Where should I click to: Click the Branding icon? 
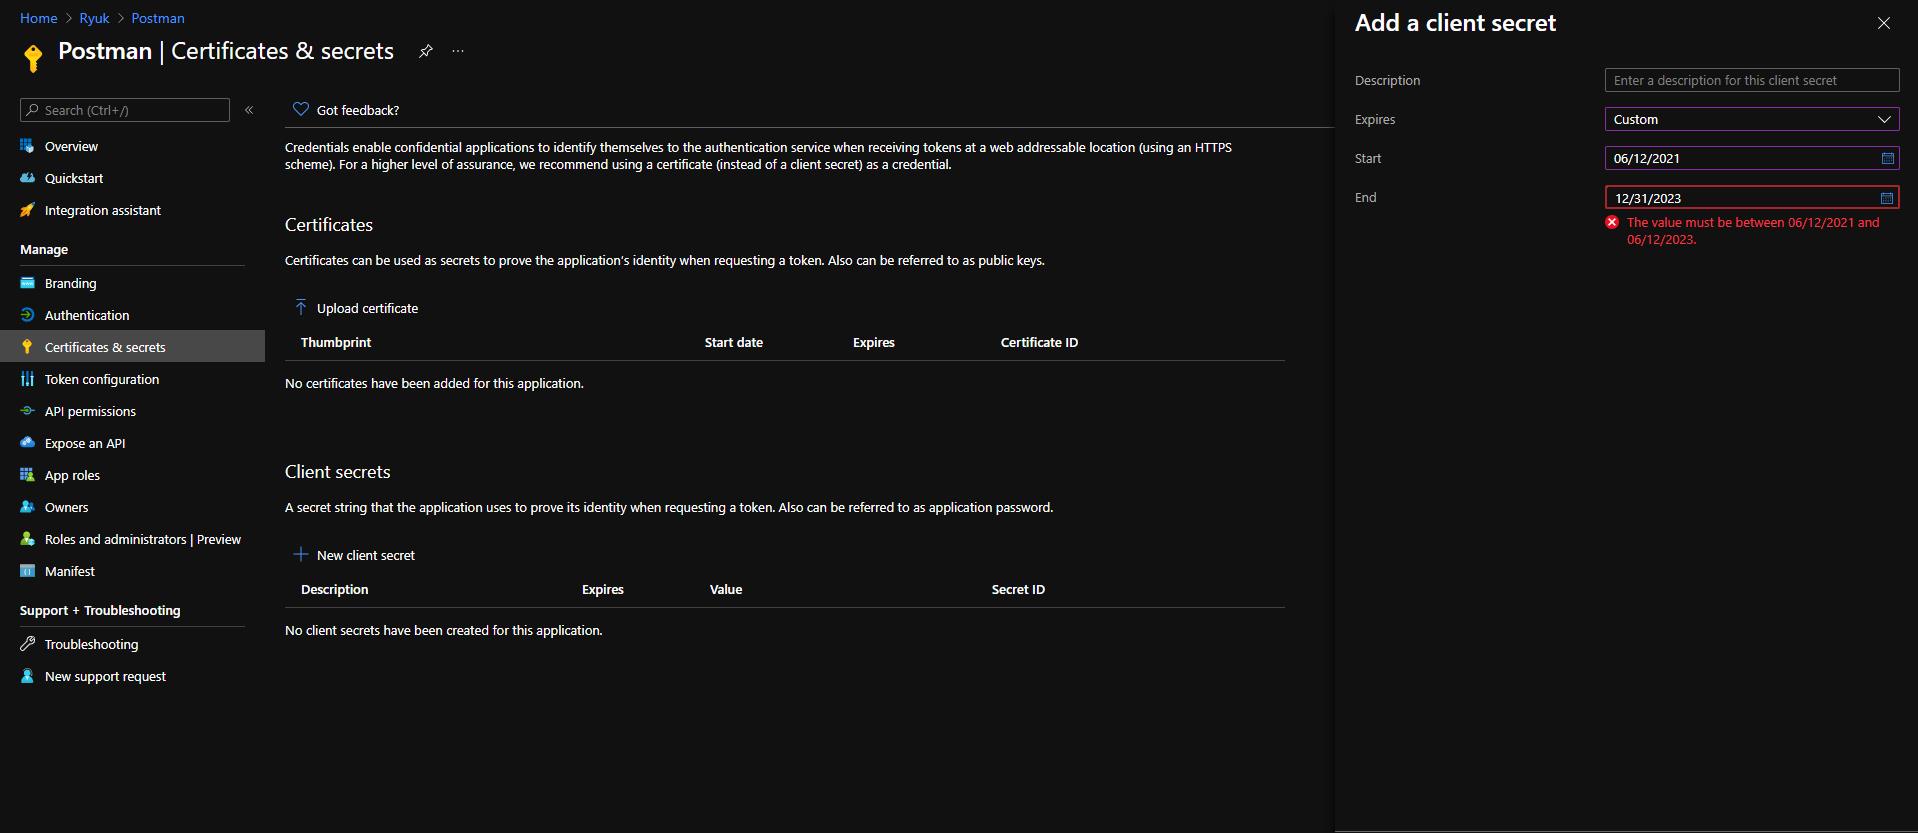(27, 283)
